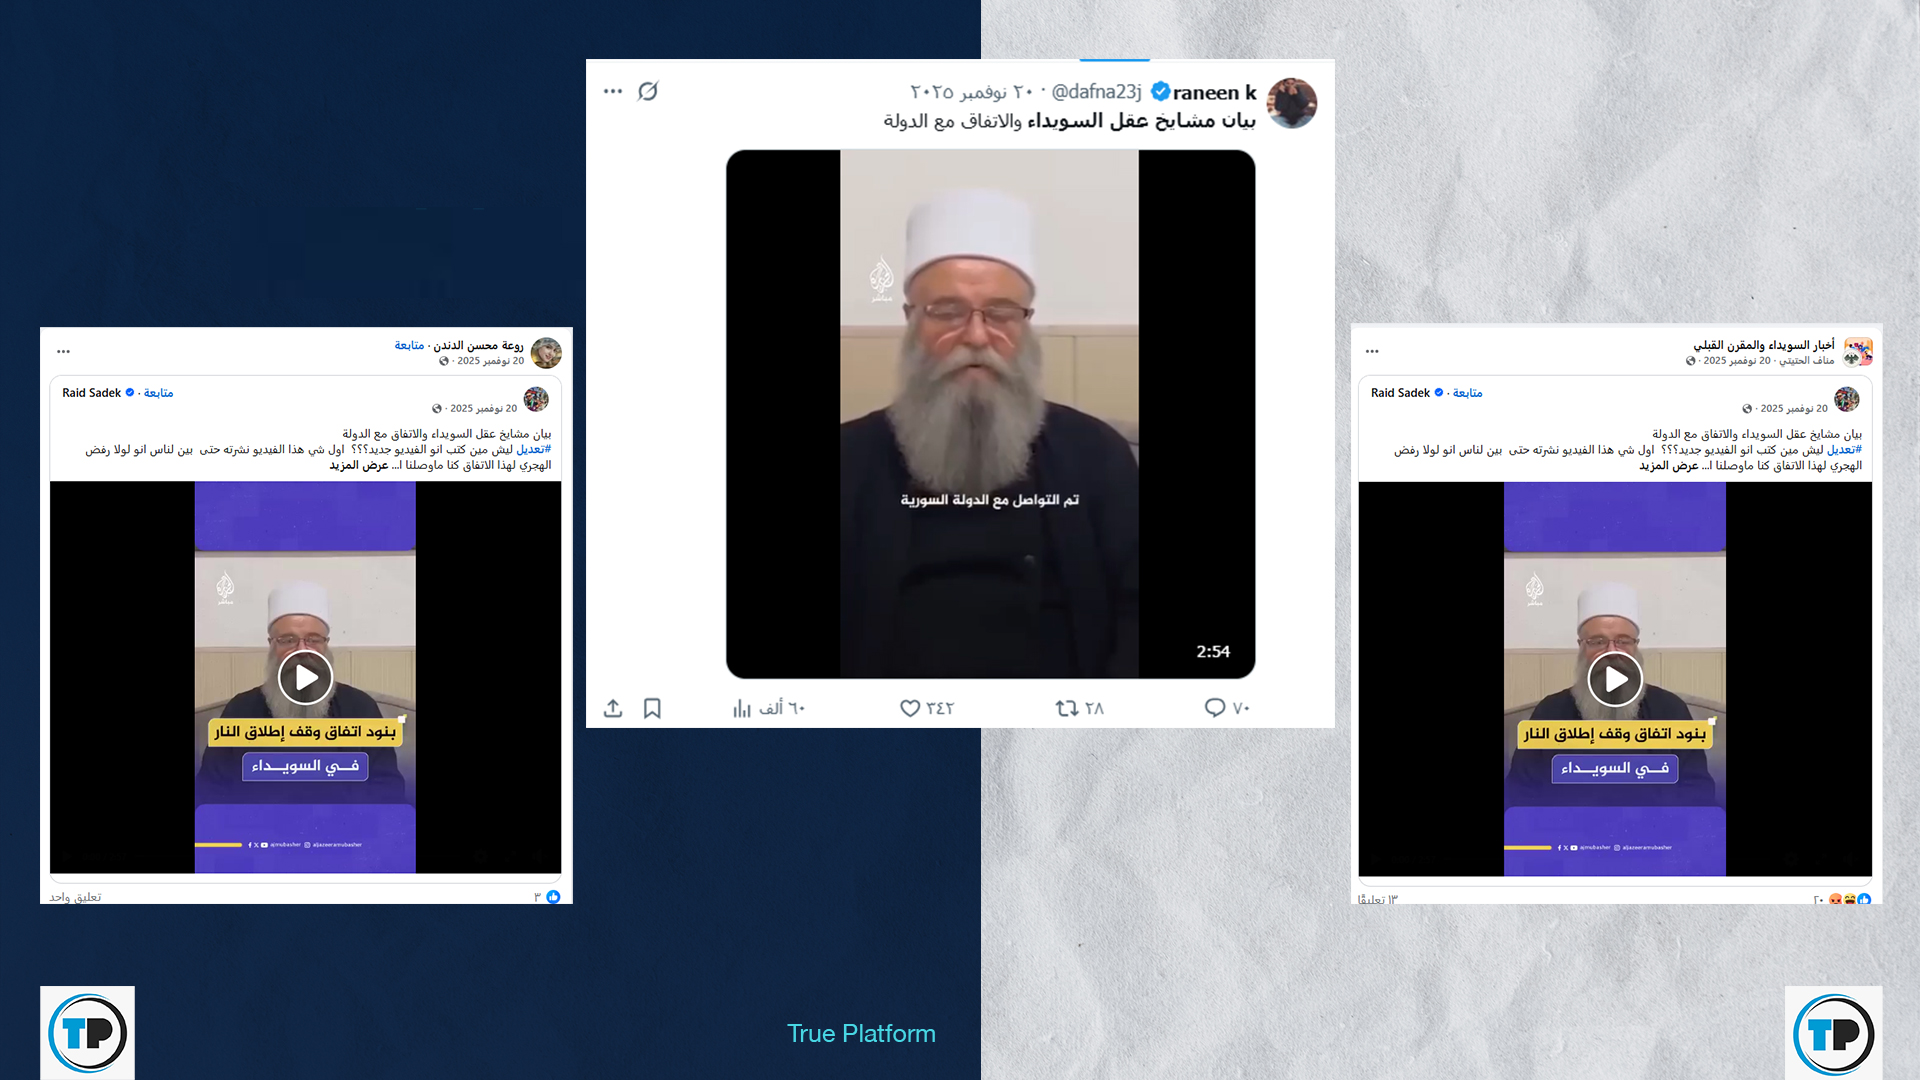Click the share icon on raneen k's tweet
Screen dimensions: 1920x1080
[x=613, y=708]
